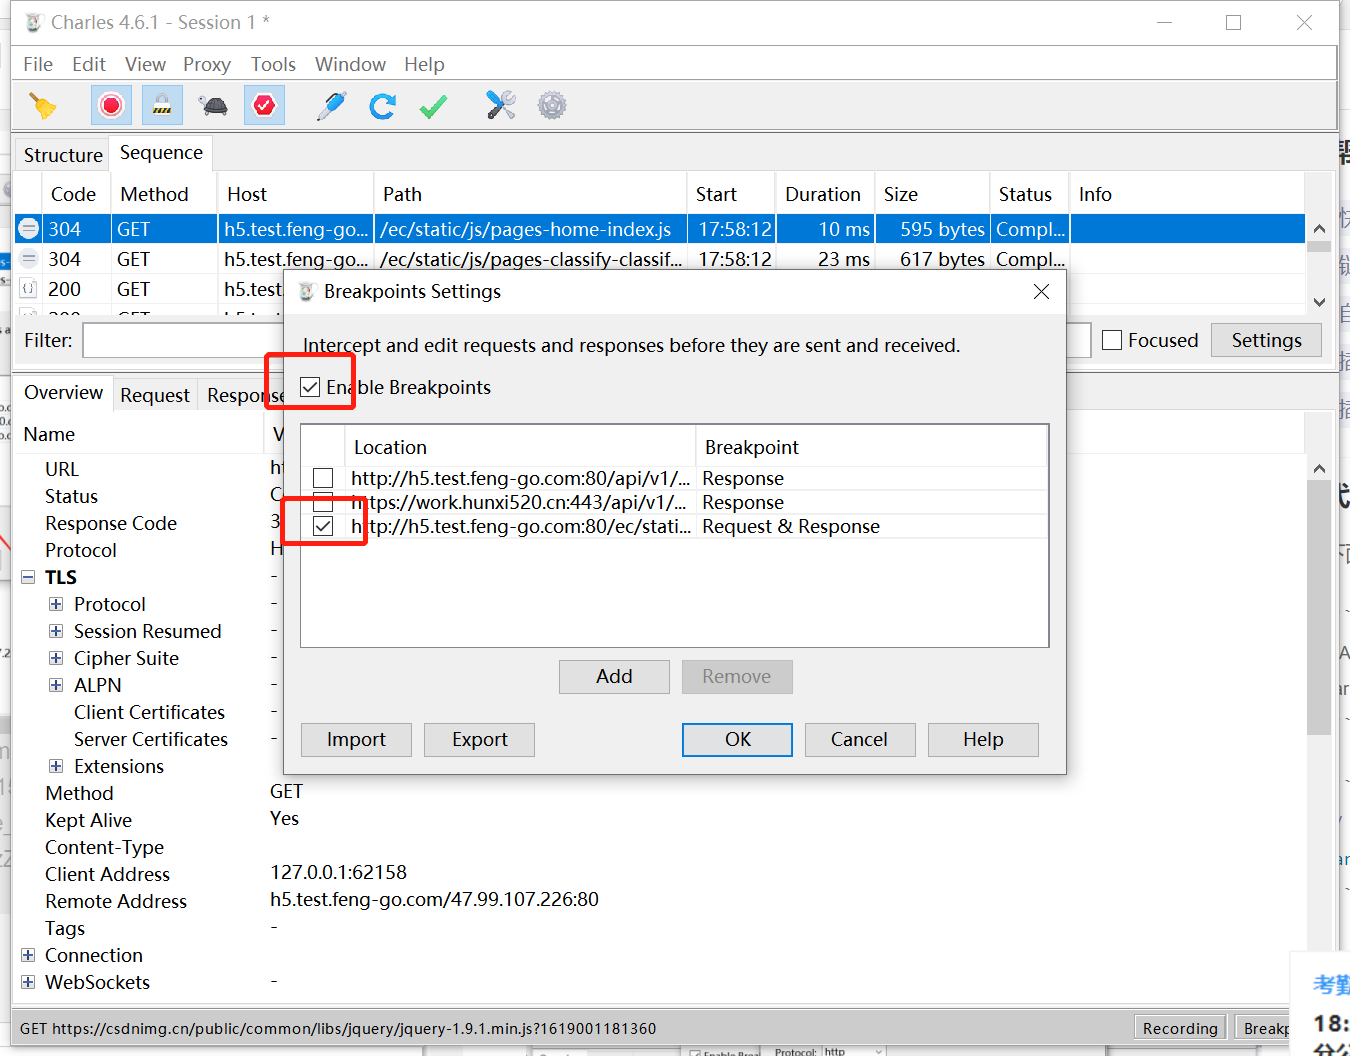Toggle the red hexagon Breakpoints icon
1350x1056 pixels.
[x=264, y=105]
